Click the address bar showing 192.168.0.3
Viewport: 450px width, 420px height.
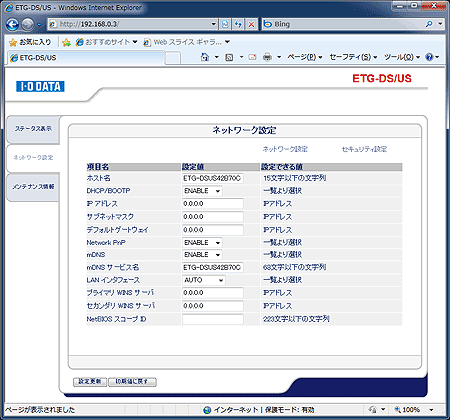(x=129, y=24)
